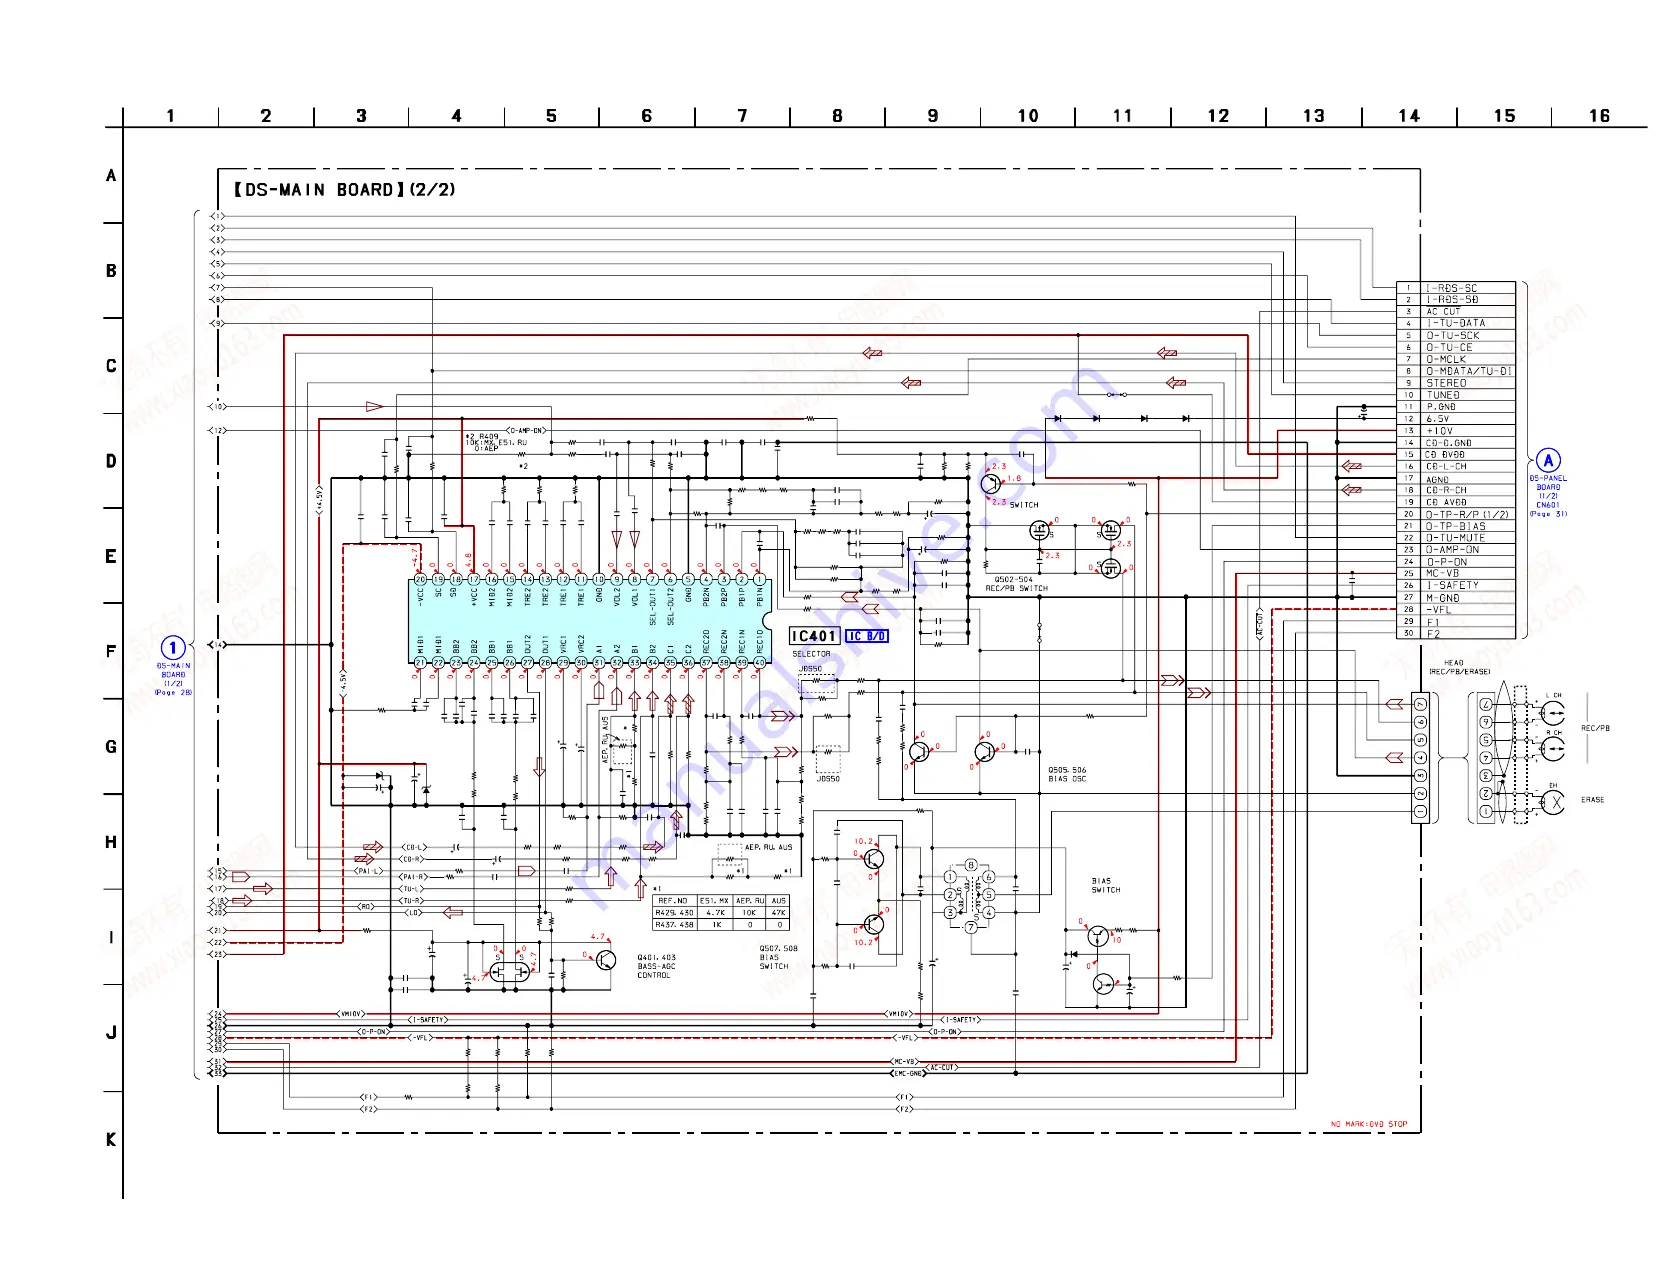Select connector row 22 O-TU-MUTE

(1456, 538)
